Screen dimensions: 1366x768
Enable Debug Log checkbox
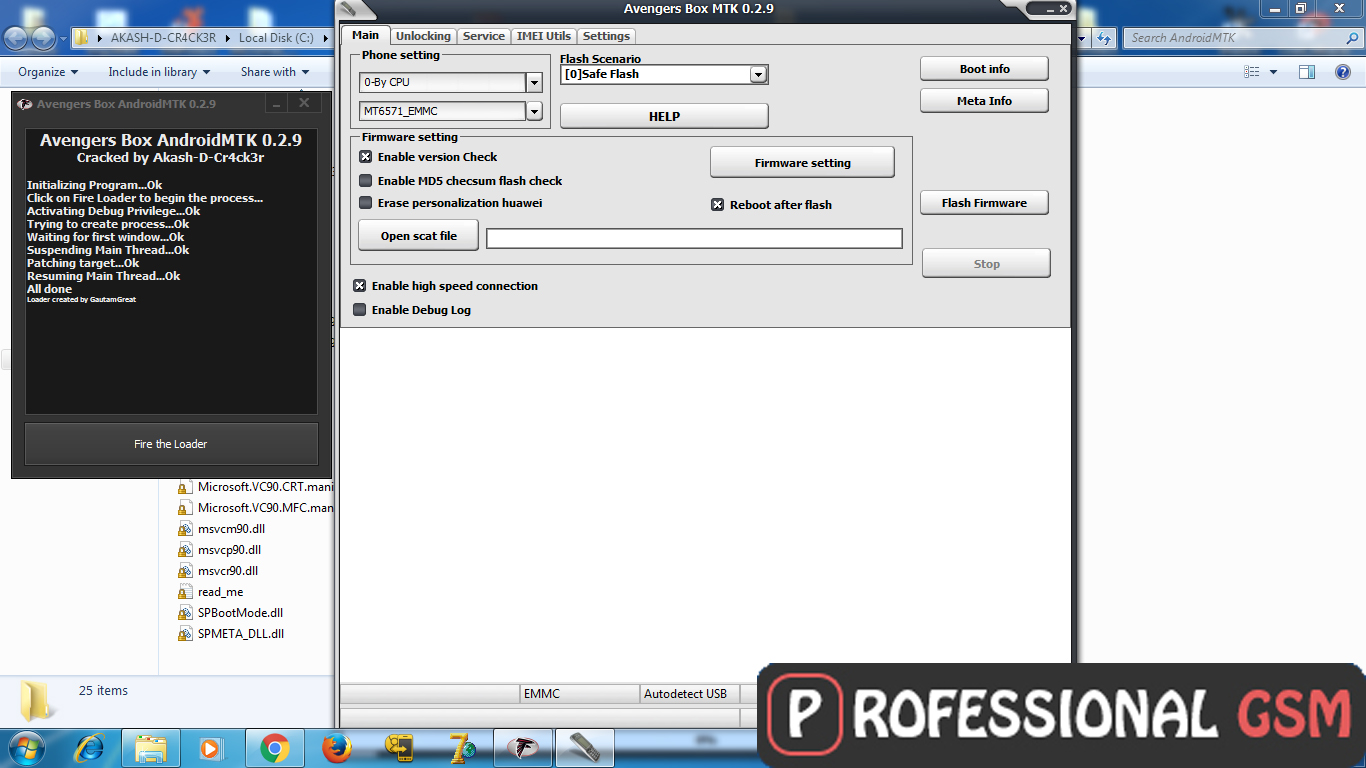click(x=360, y=310)
